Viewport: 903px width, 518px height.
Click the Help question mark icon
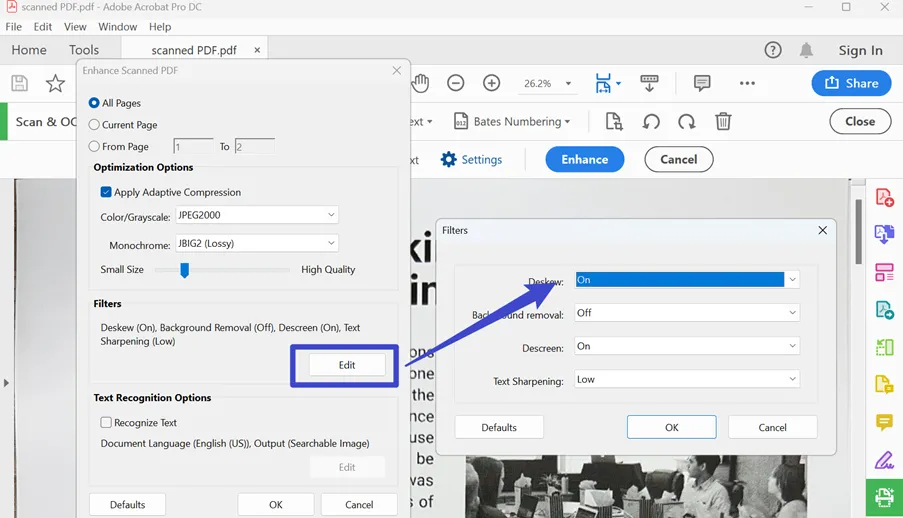pos(773,50)
